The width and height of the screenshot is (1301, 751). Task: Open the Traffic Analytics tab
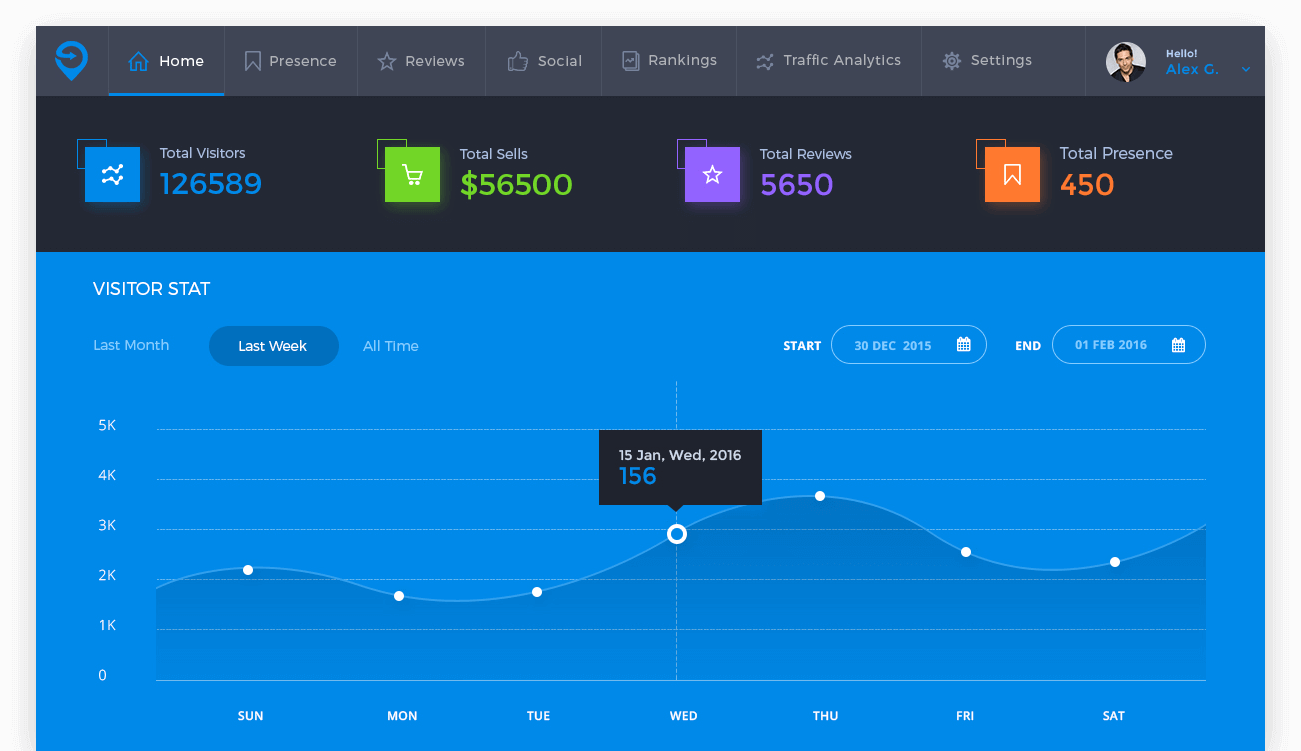(x=828, y=61)
